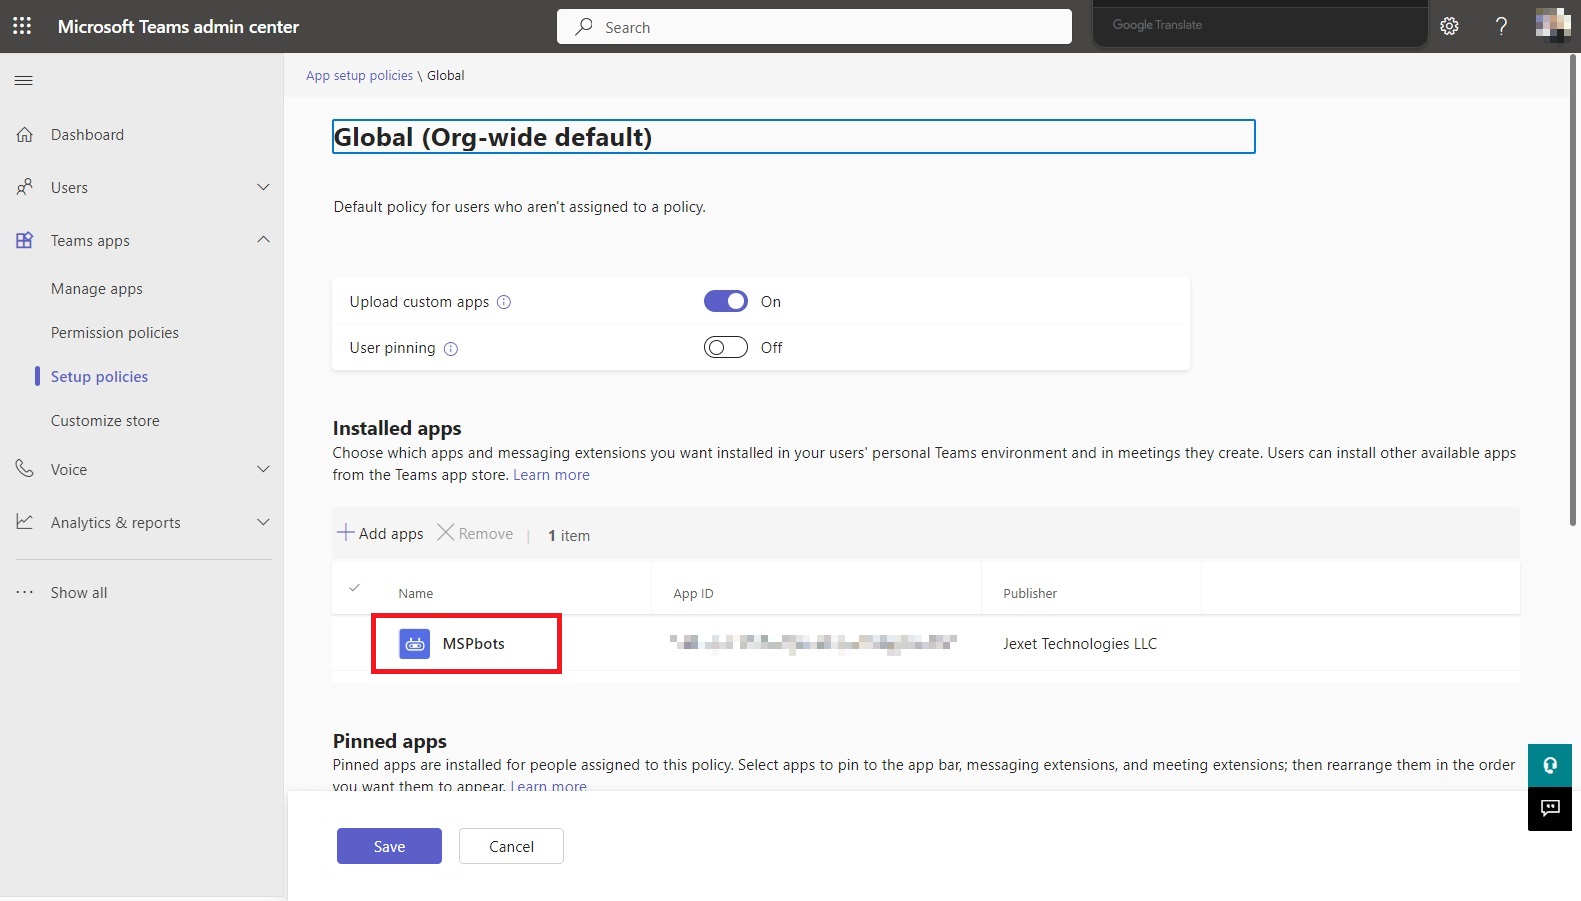Select all installed apps checkmark header

tap(354, 588)
